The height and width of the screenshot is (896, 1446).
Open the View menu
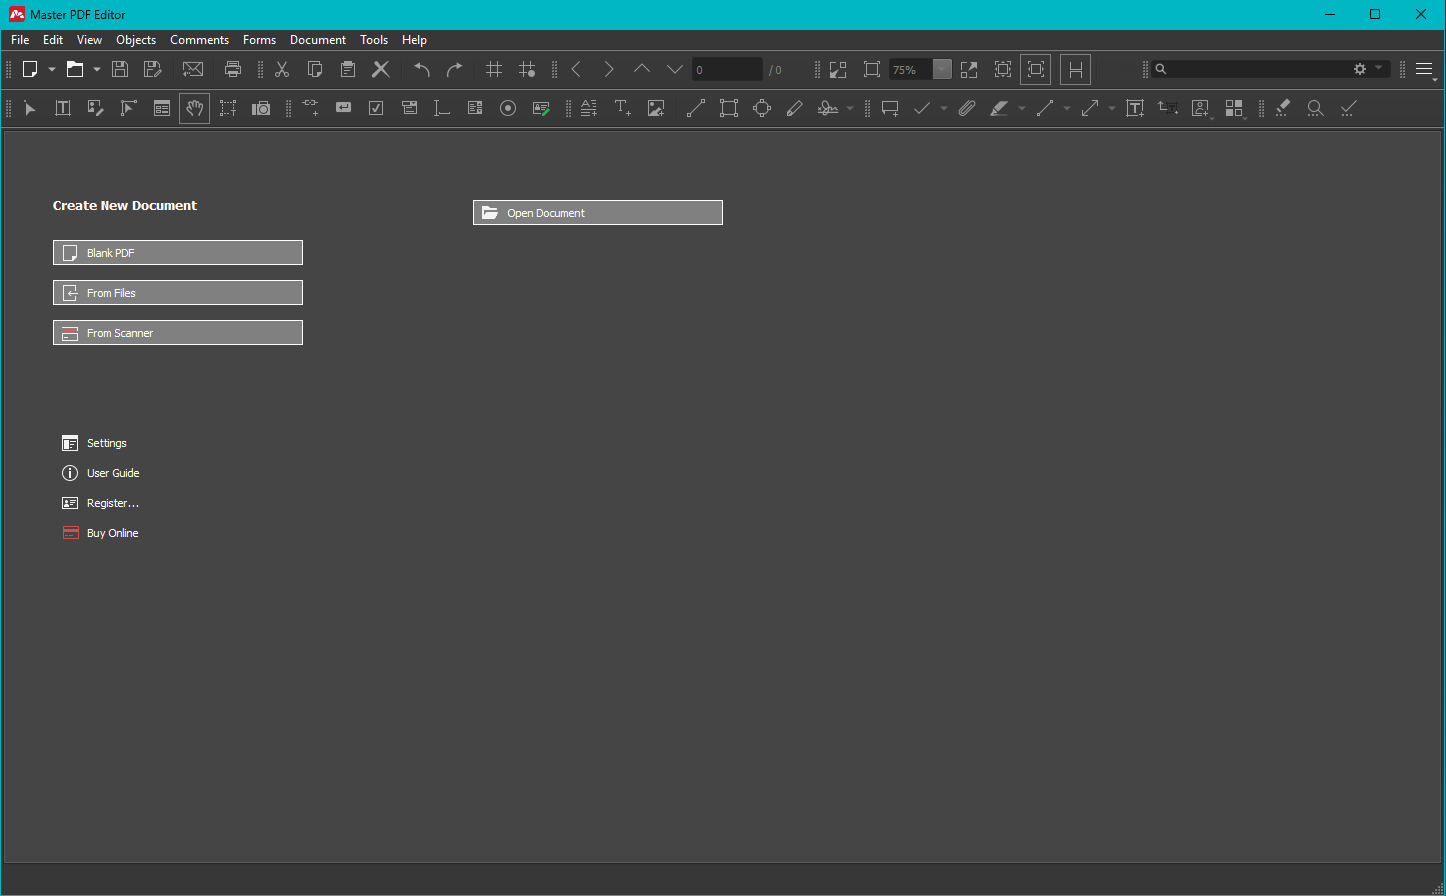coord(89,40)
